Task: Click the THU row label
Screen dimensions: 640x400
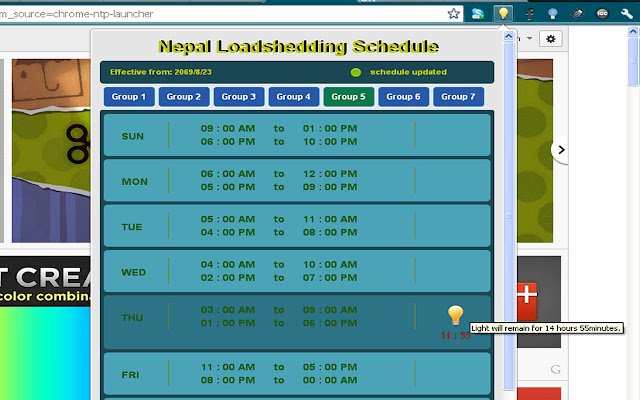Action: point(132,318)
